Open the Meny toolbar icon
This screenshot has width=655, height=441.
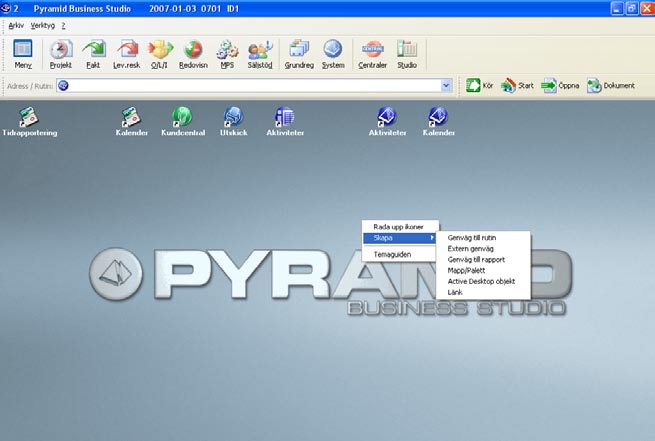(x=23, y=54)
